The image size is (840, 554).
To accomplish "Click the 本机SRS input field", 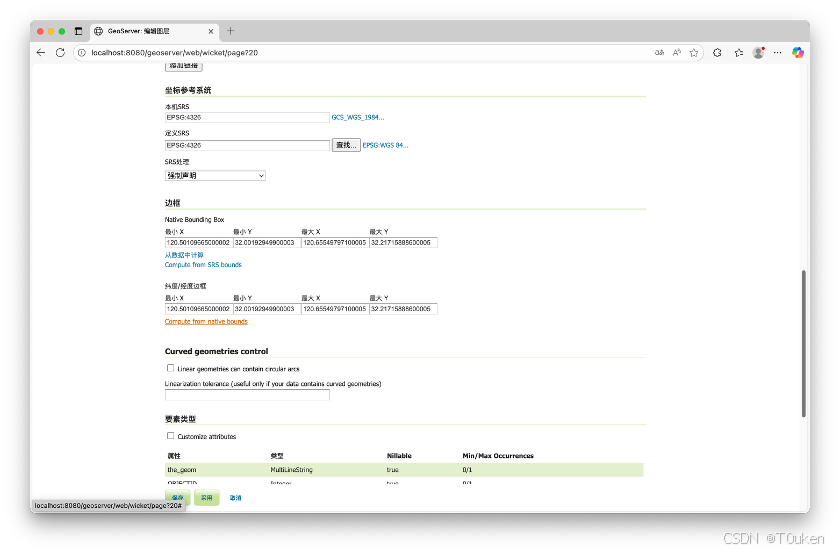I will tap(247, 117).
